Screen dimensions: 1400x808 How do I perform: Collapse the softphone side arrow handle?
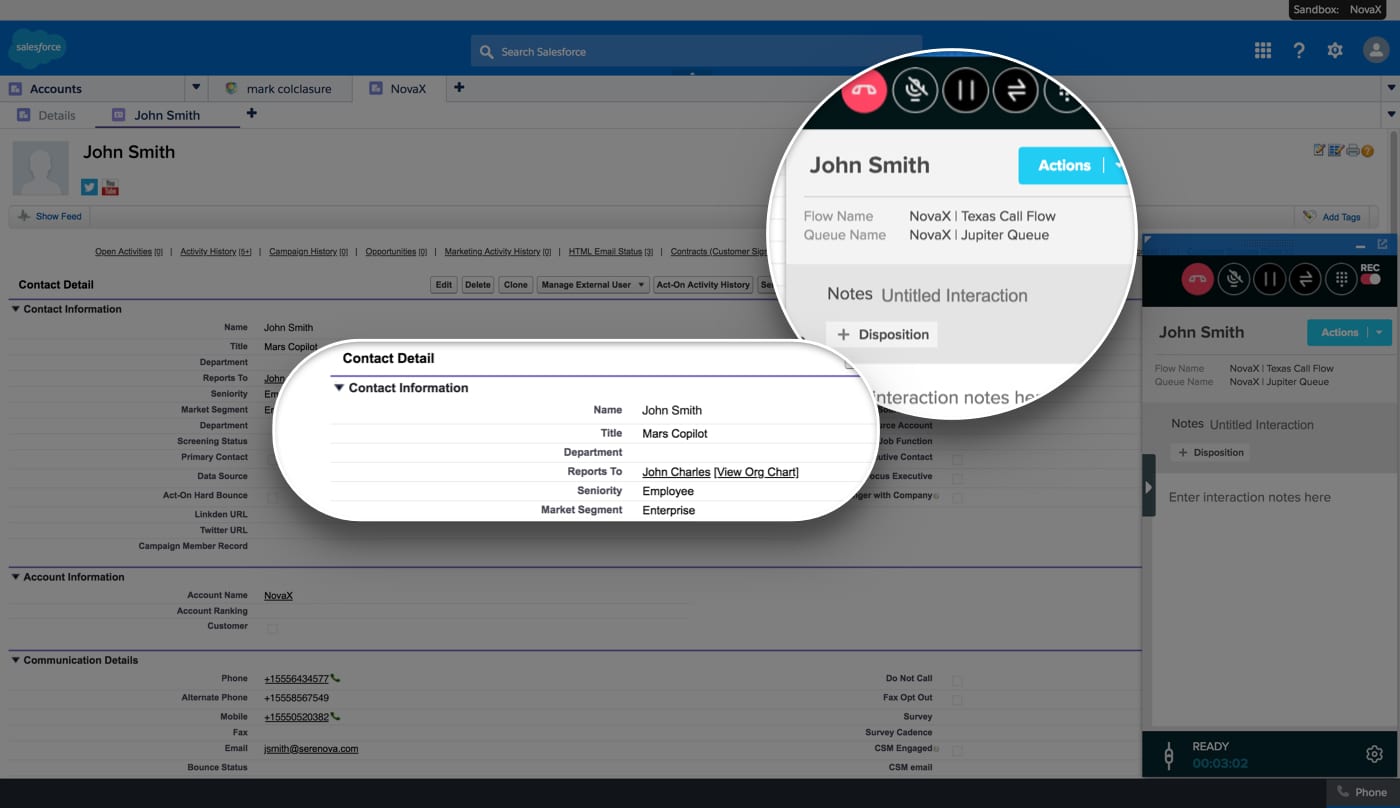pos(1149,485)
